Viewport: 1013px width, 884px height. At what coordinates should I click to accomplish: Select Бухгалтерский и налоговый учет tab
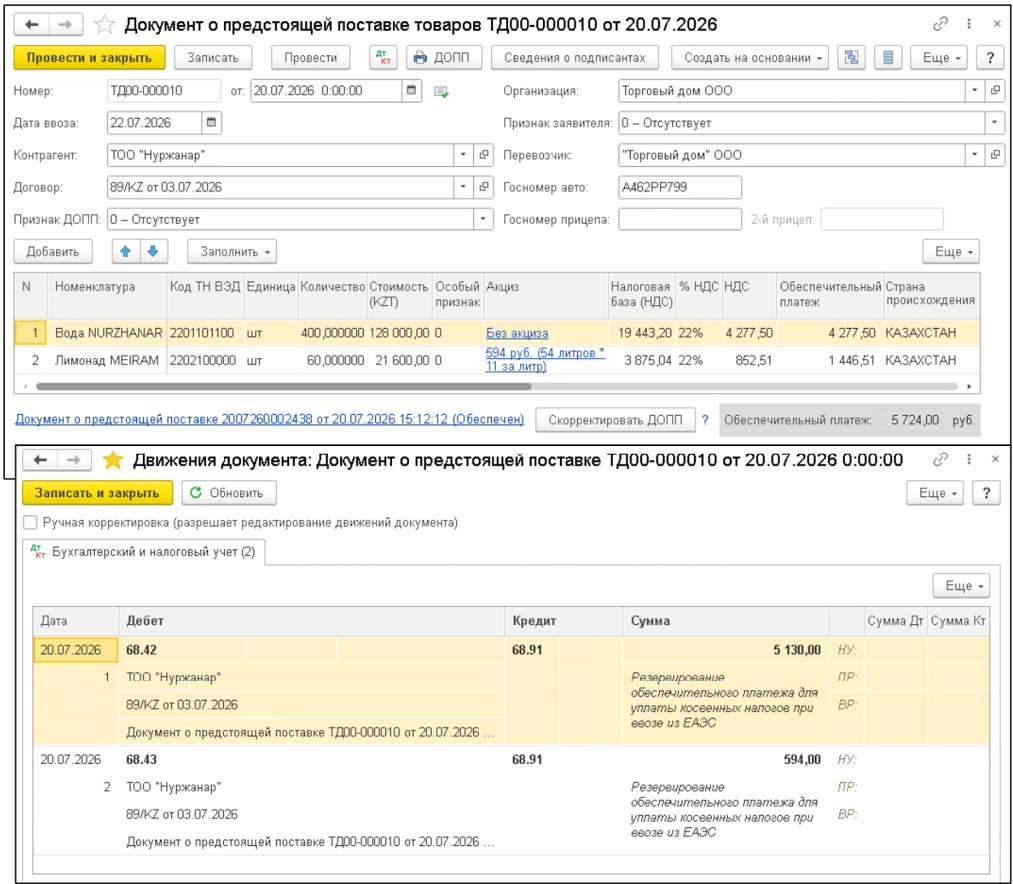pyautogui.click(x=144, y=552)
